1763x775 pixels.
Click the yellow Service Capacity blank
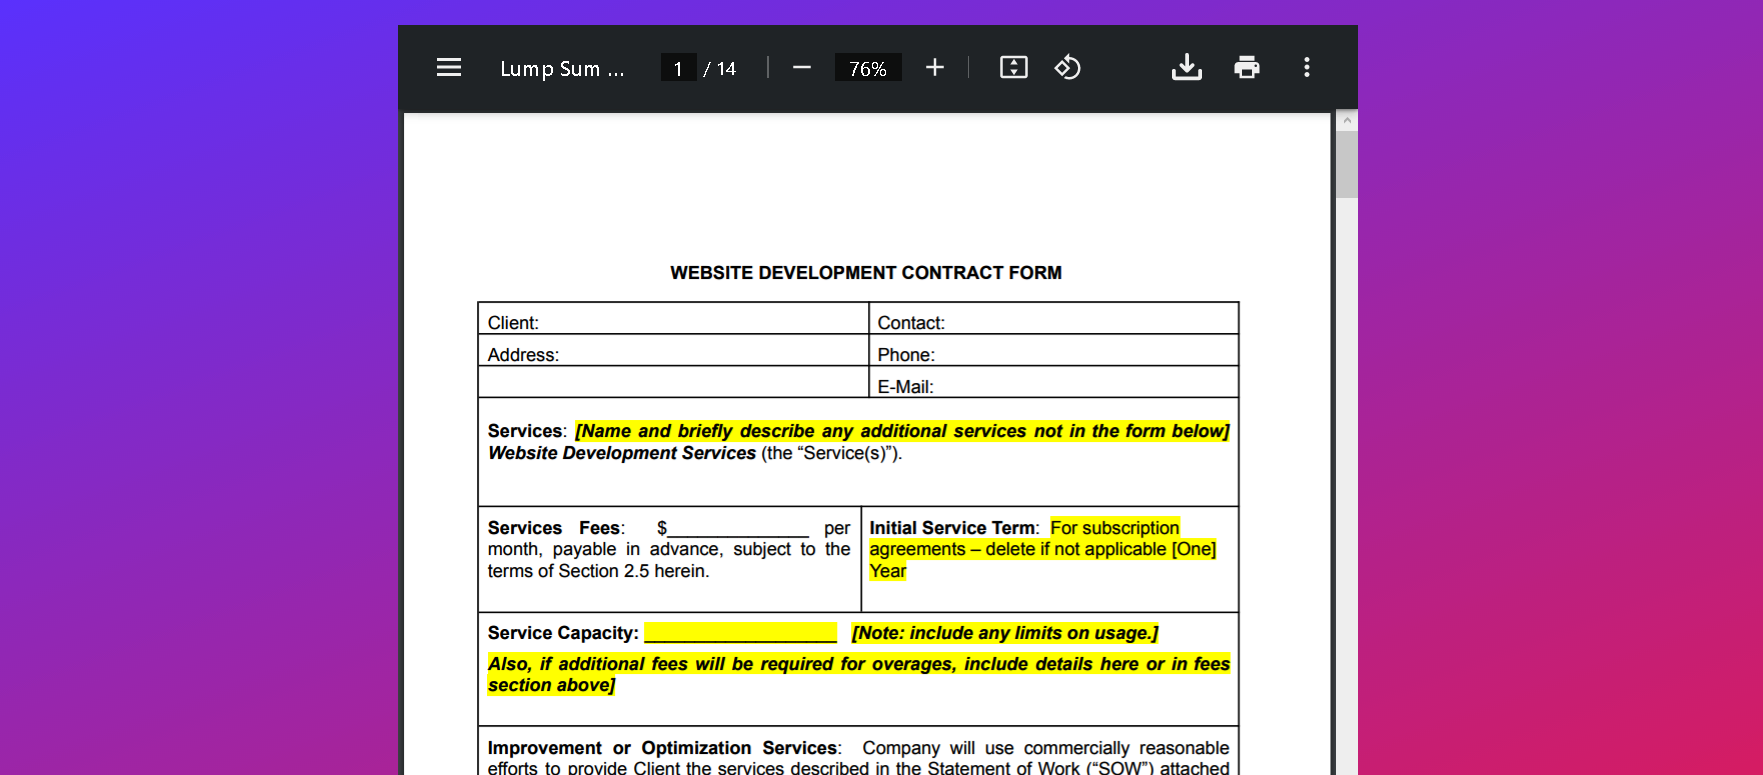click(740, 633)
